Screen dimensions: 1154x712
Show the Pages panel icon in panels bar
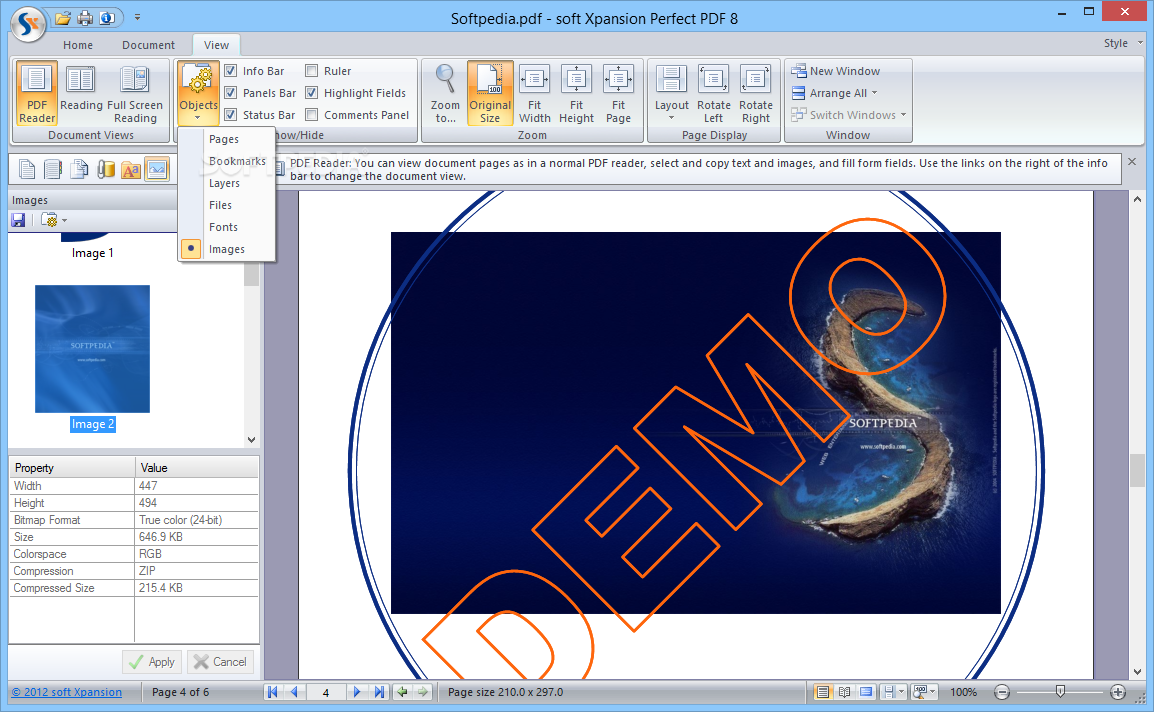pyautogui.click(x=27, y=169)
